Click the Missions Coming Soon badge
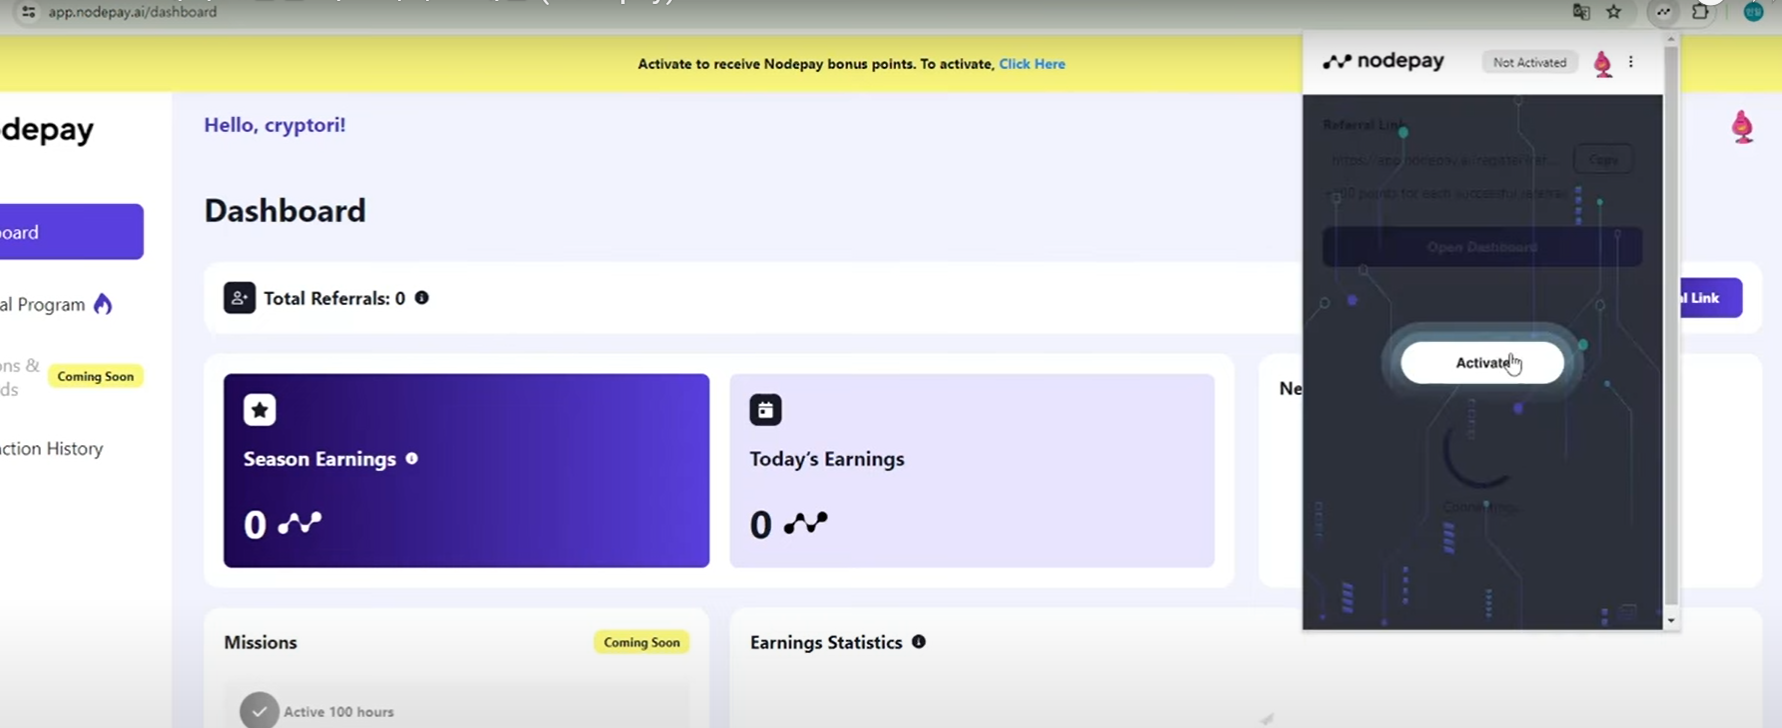1782x728 pixels. 641,642
